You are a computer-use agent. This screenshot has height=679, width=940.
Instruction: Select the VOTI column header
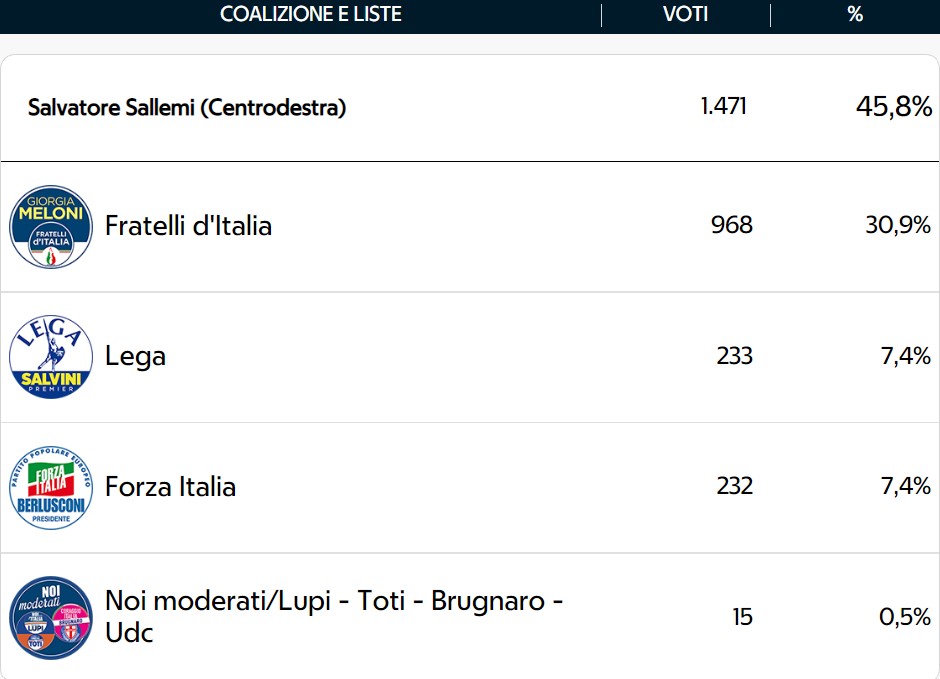coord(685,14)
